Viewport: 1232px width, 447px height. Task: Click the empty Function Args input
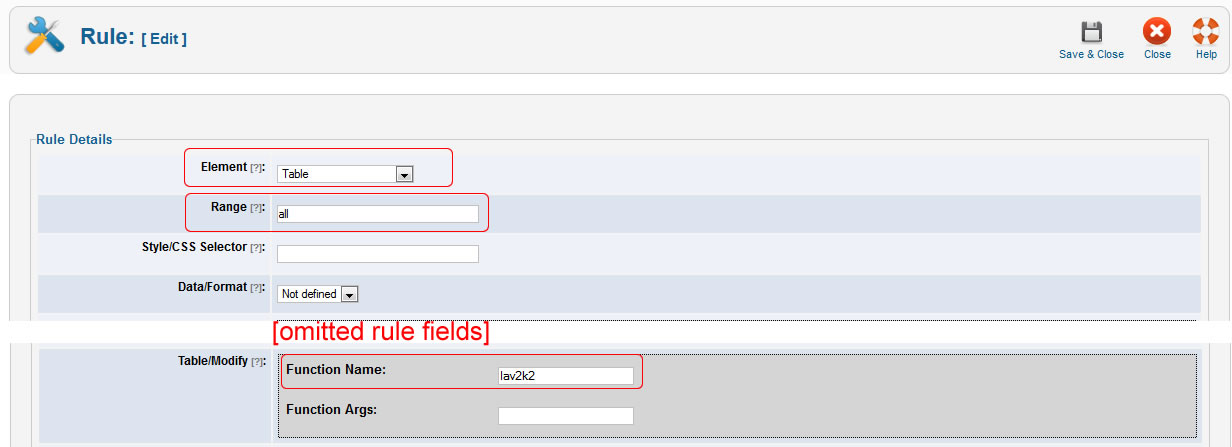565,416
